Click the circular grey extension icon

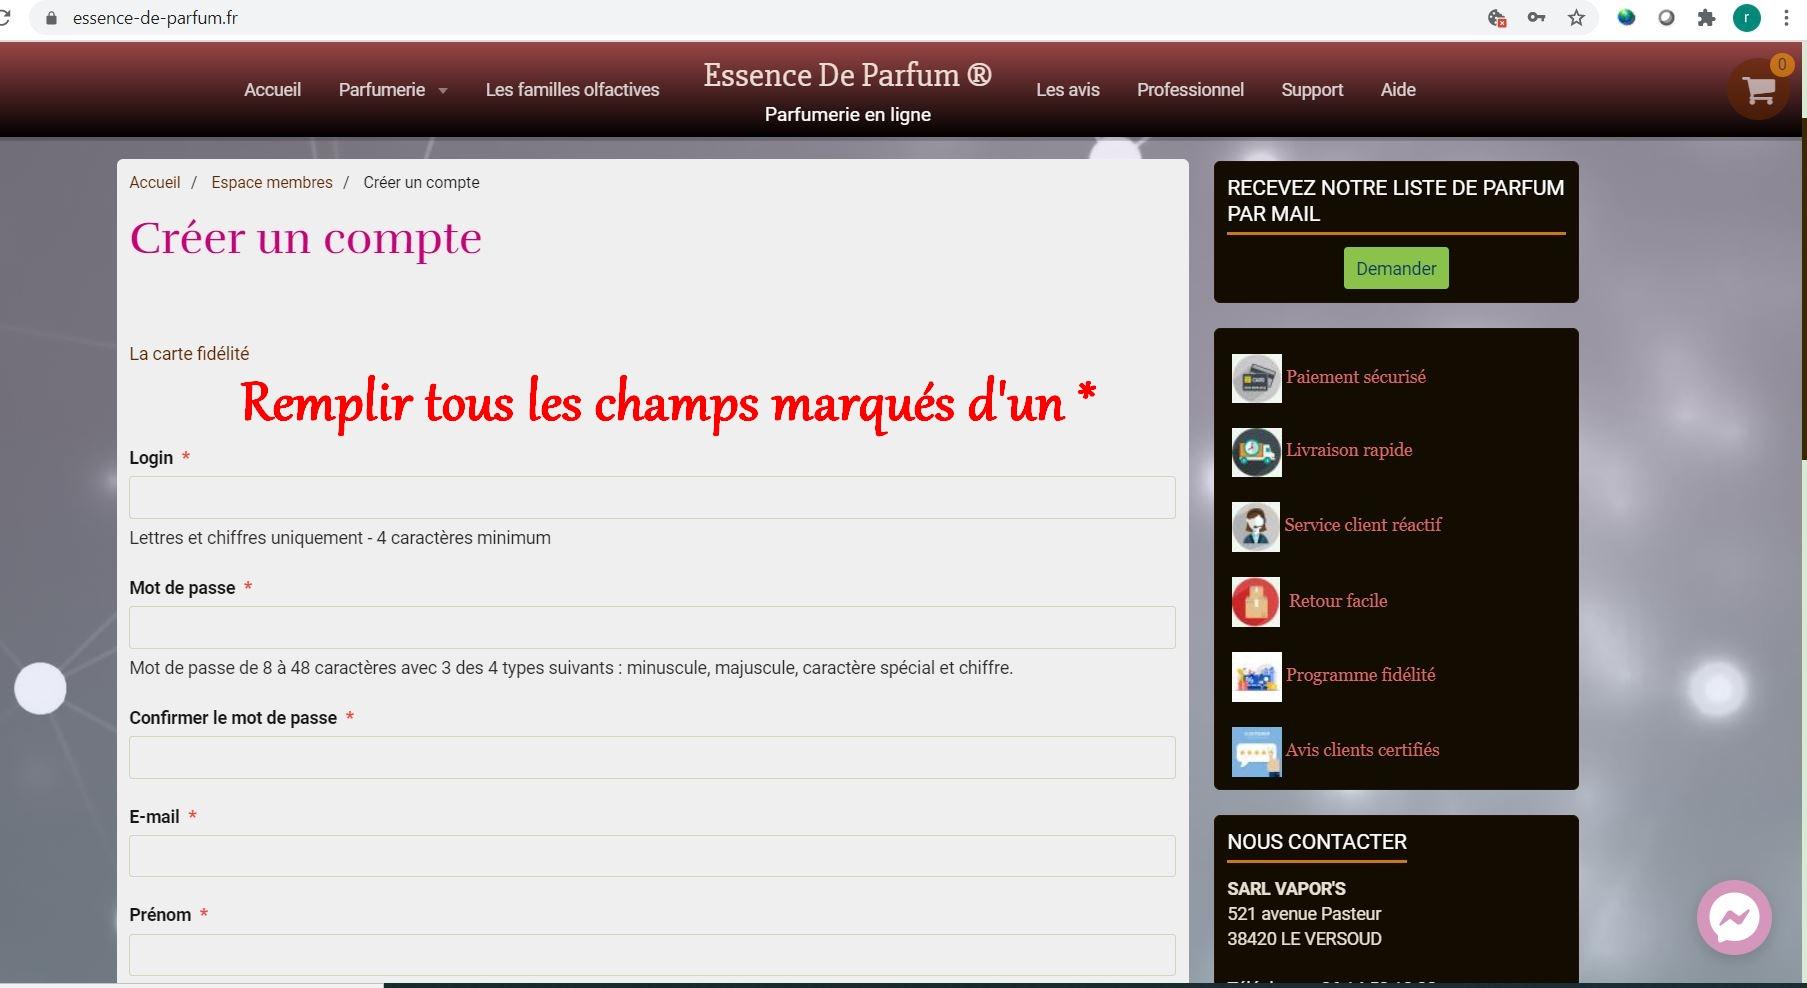[x=1666, y=18]
